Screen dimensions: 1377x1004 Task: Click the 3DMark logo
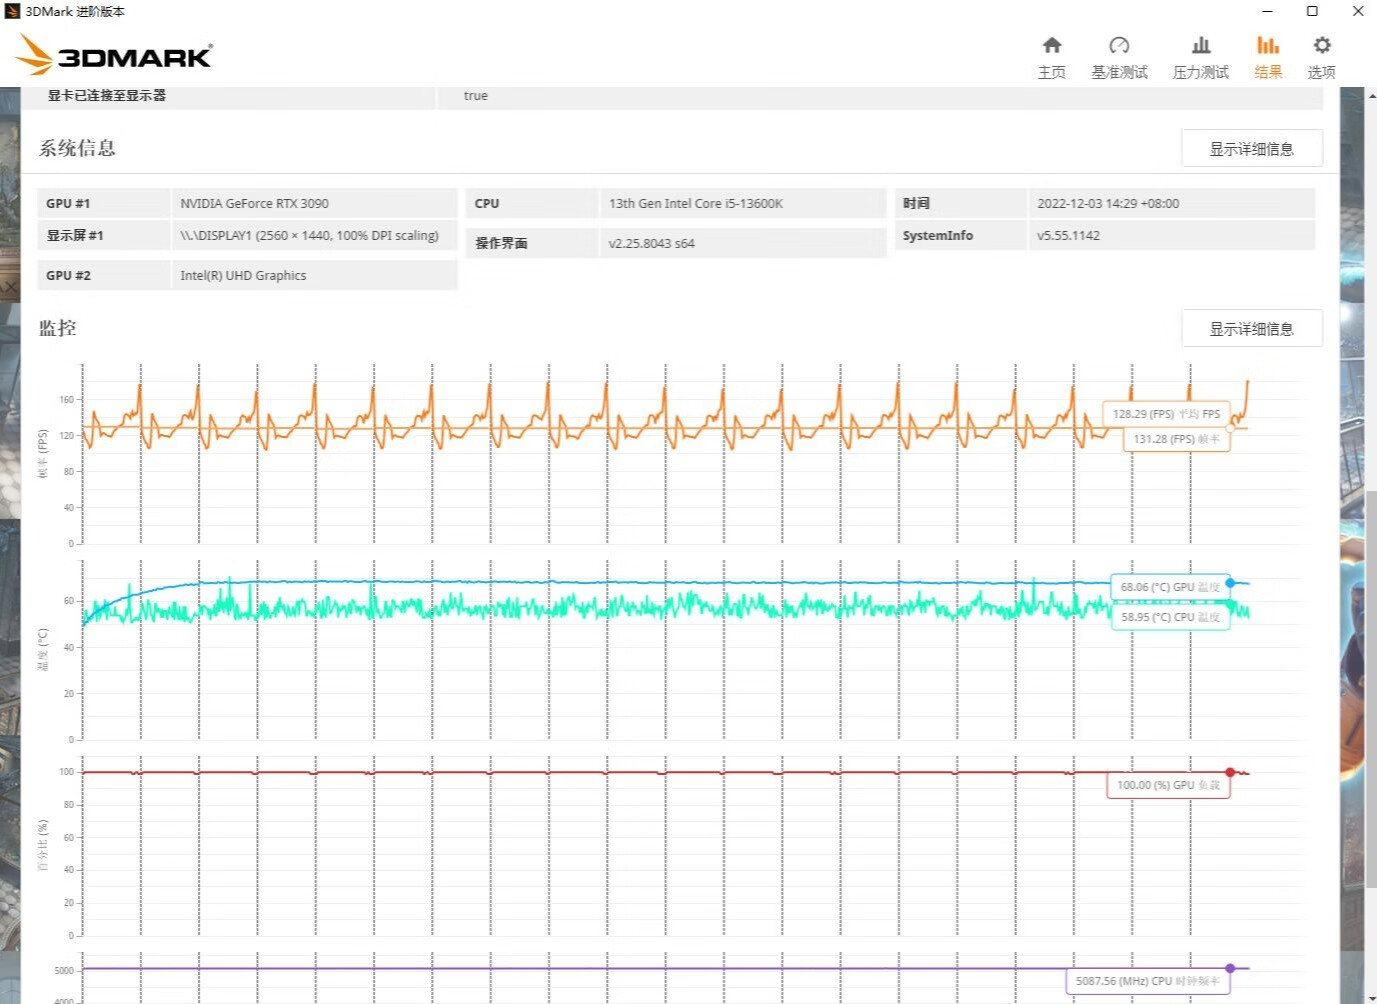point(114,55)
